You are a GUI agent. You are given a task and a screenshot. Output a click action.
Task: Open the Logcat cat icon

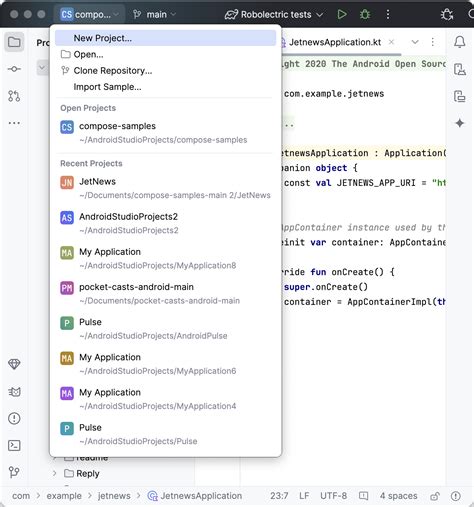click(14, 392)
